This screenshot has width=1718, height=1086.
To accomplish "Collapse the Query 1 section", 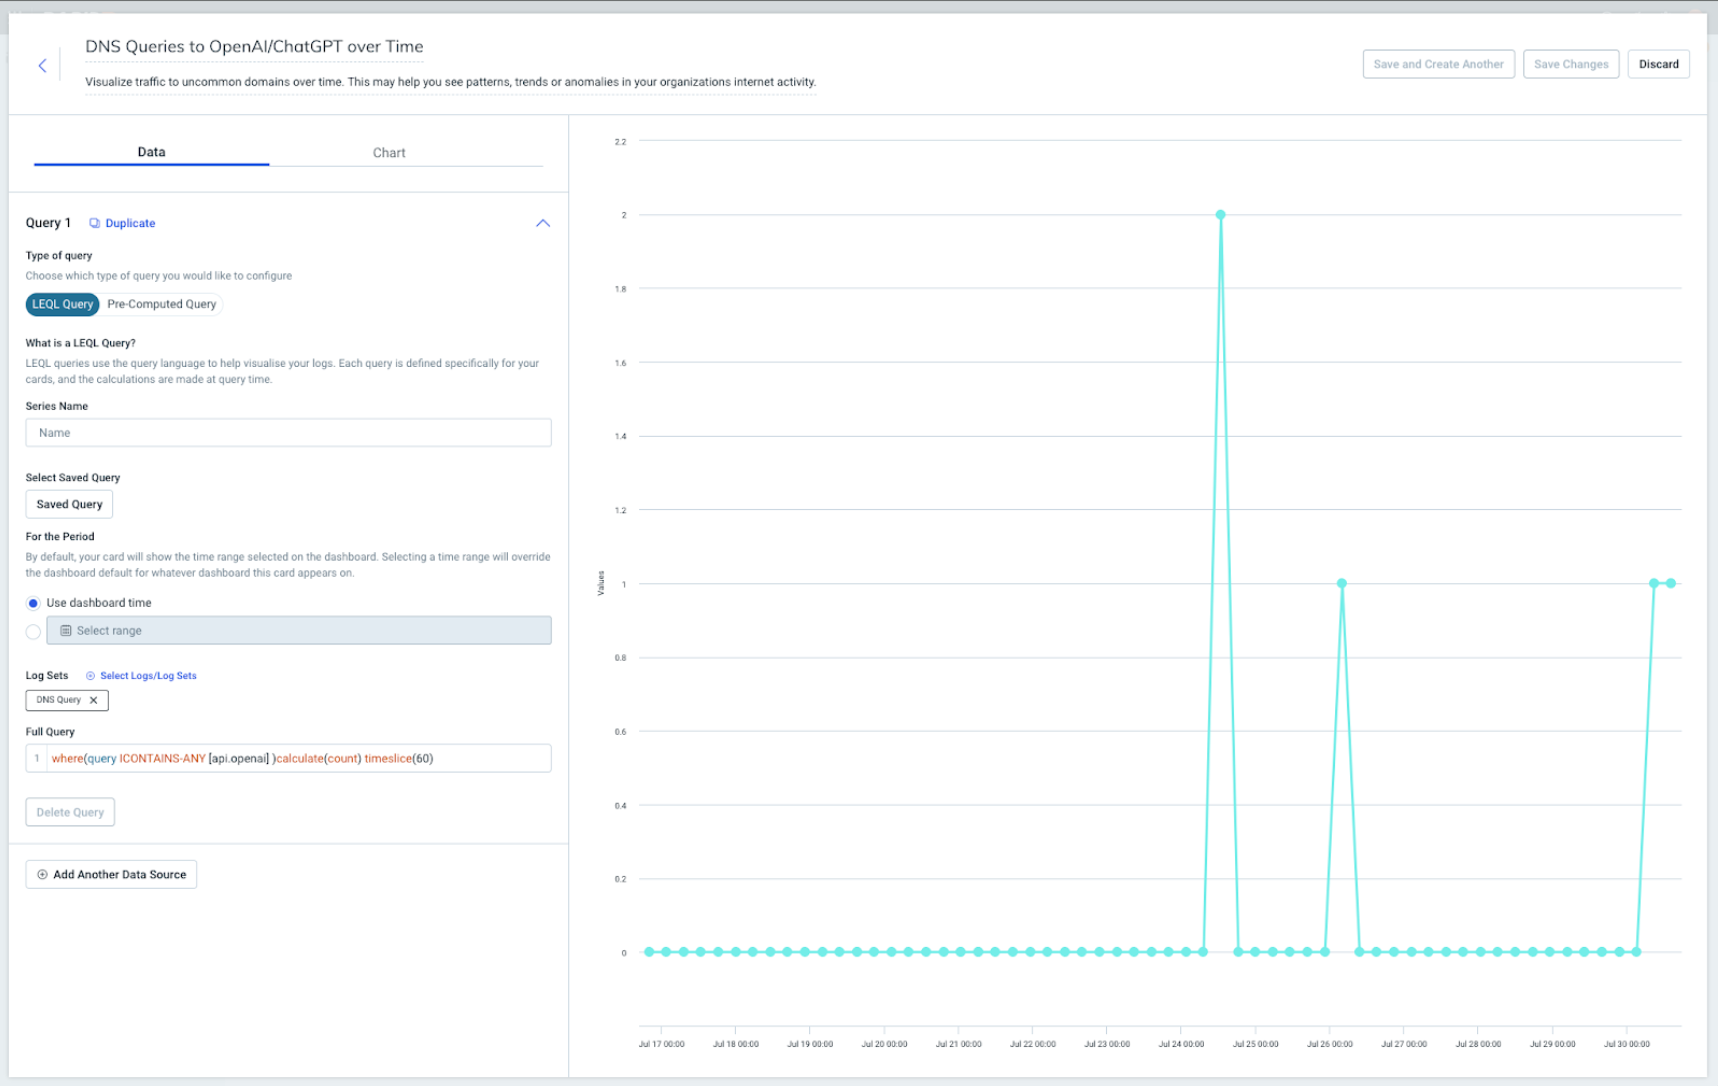I will [543, 223].
